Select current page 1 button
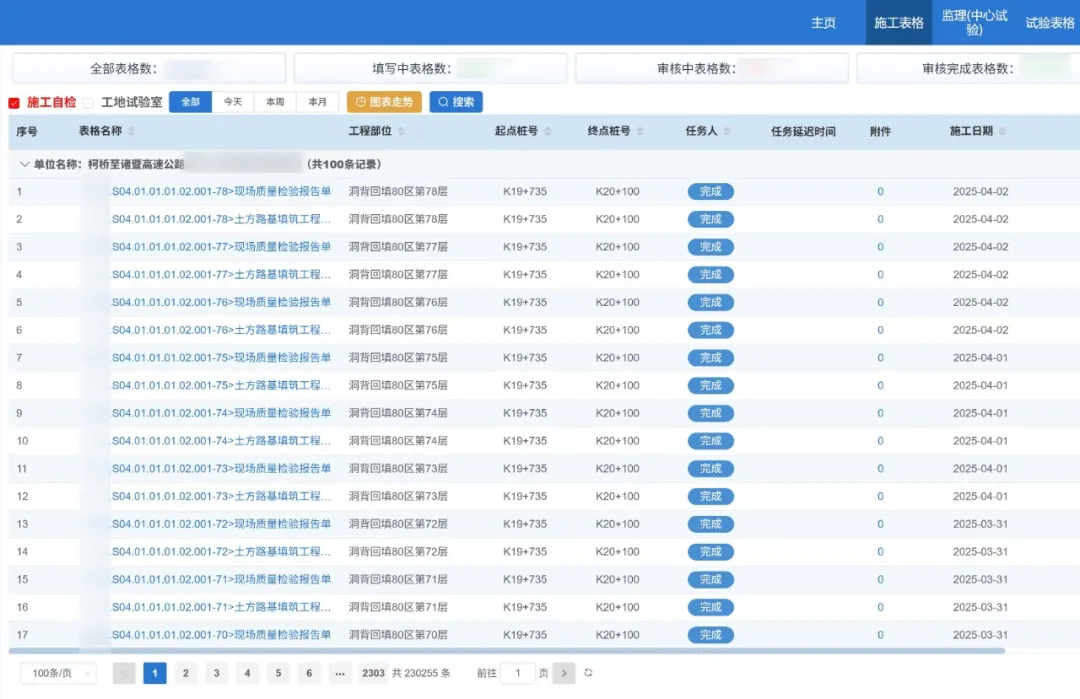 155,673
